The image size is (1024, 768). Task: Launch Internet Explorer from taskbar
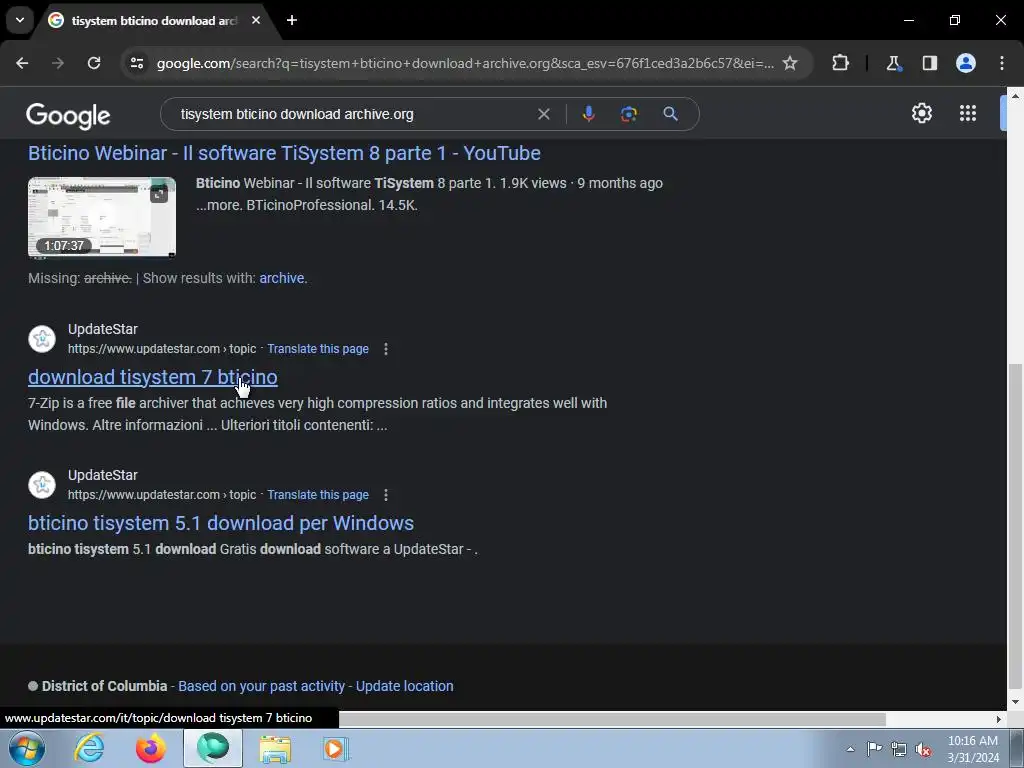(89, 748)
